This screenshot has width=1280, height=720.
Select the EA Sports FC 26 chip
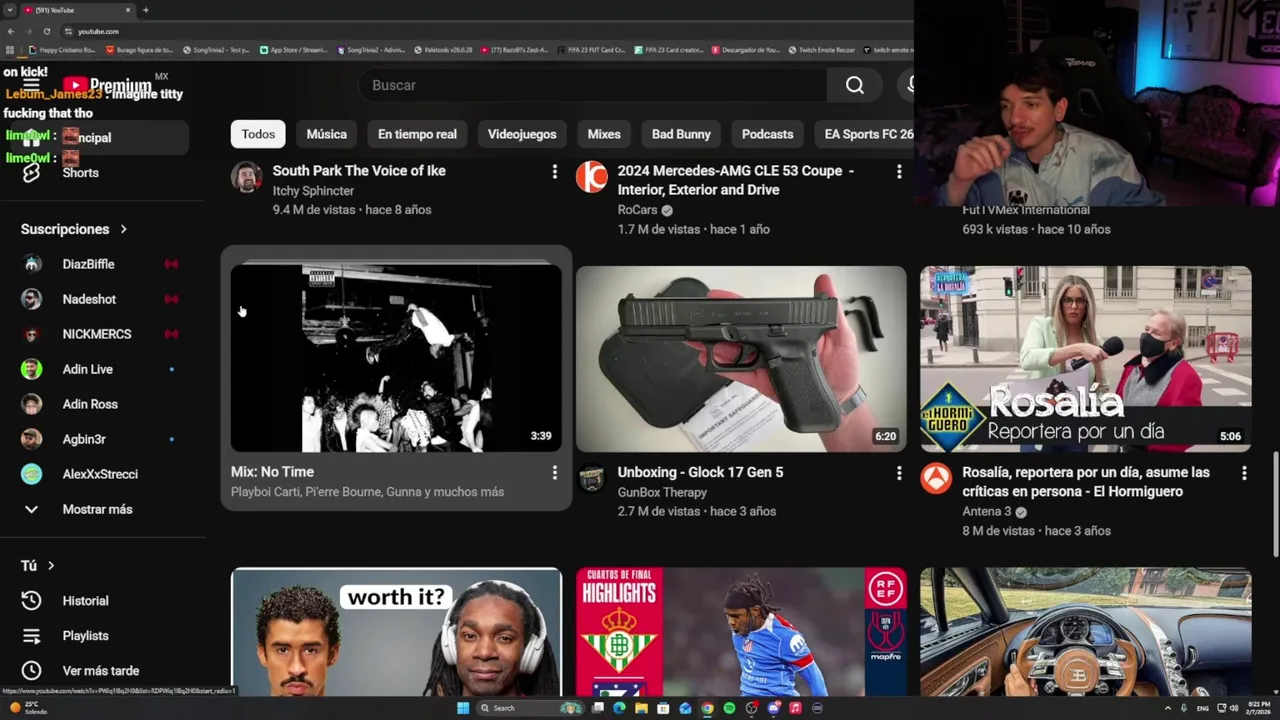[x=866, y=134]
